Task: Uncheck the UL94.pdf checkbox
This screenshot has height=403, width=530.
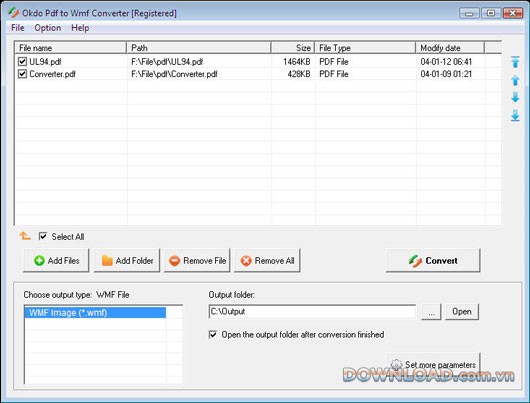Action: [22, 62]
